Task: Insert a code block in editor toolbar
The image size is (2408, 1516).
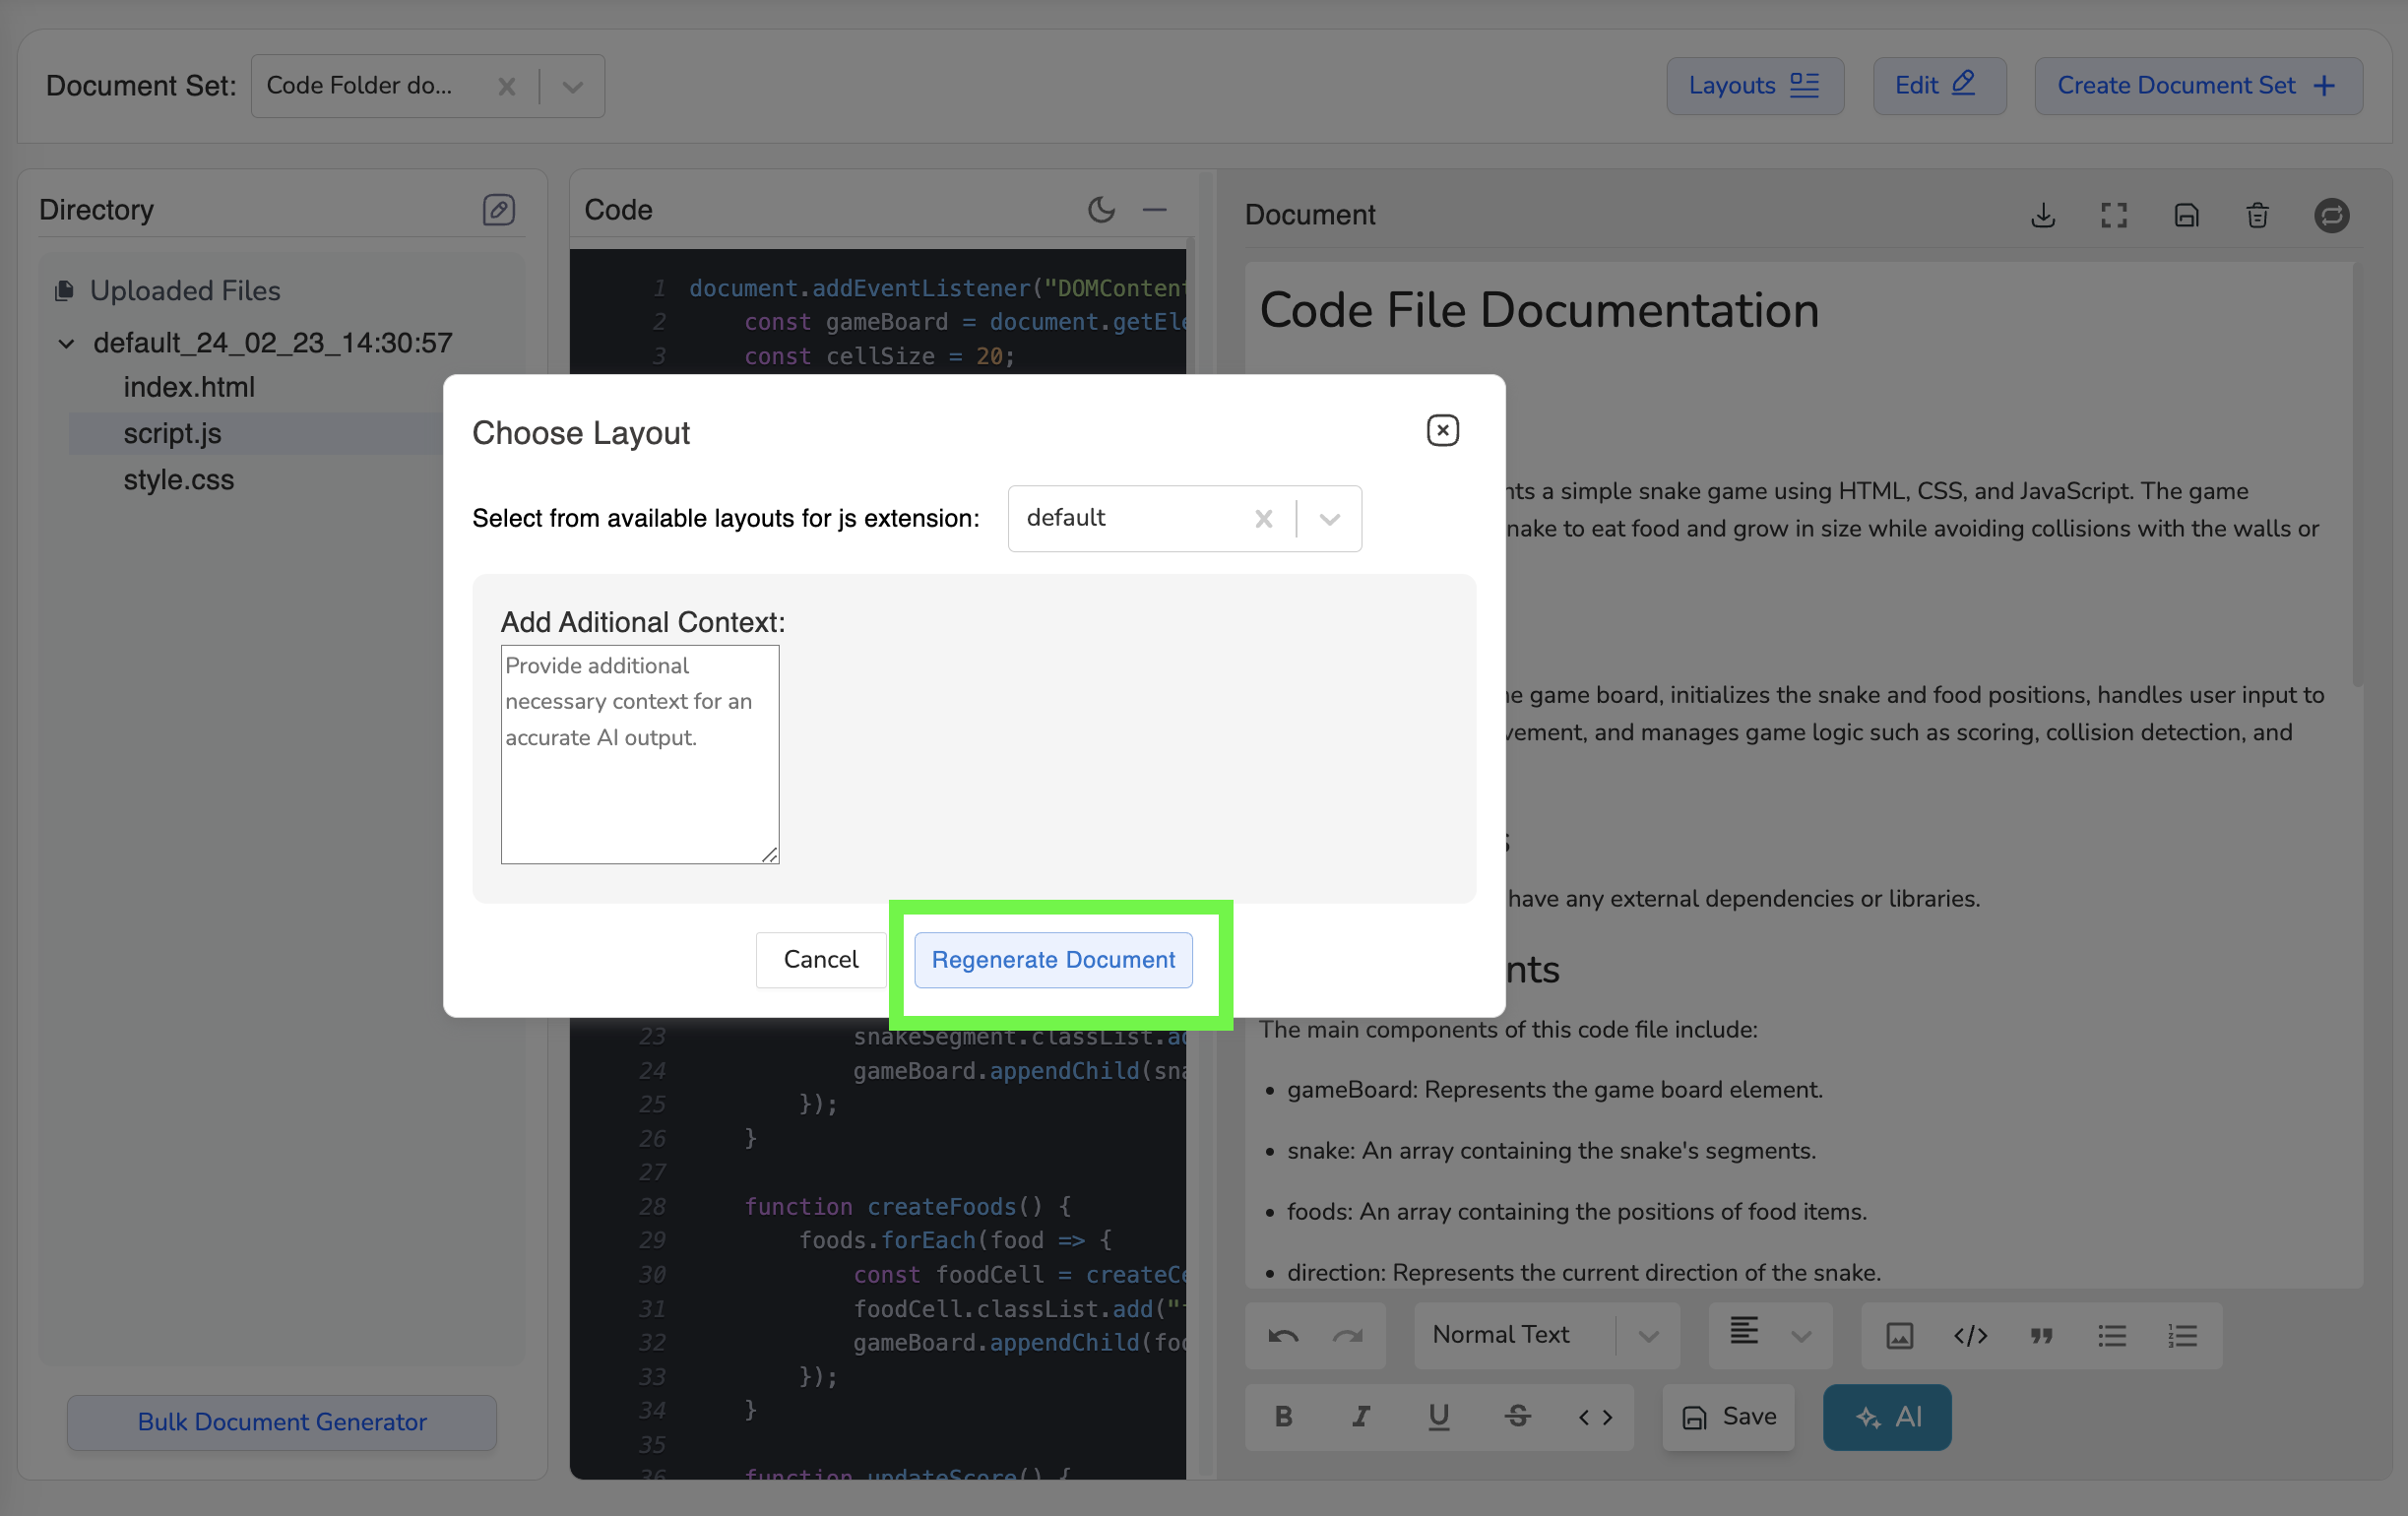Action: (x=1970, y=1335)
